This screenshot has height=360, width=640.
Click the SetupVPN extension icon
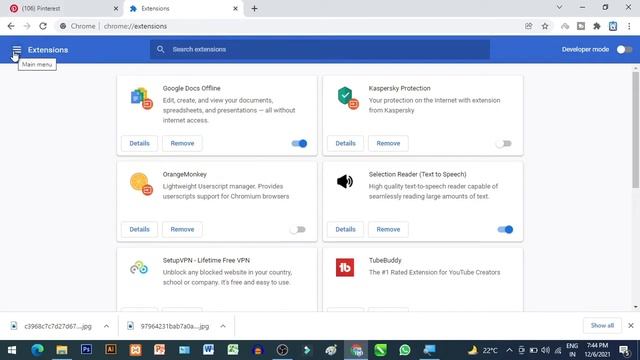(x=139, y=268)
